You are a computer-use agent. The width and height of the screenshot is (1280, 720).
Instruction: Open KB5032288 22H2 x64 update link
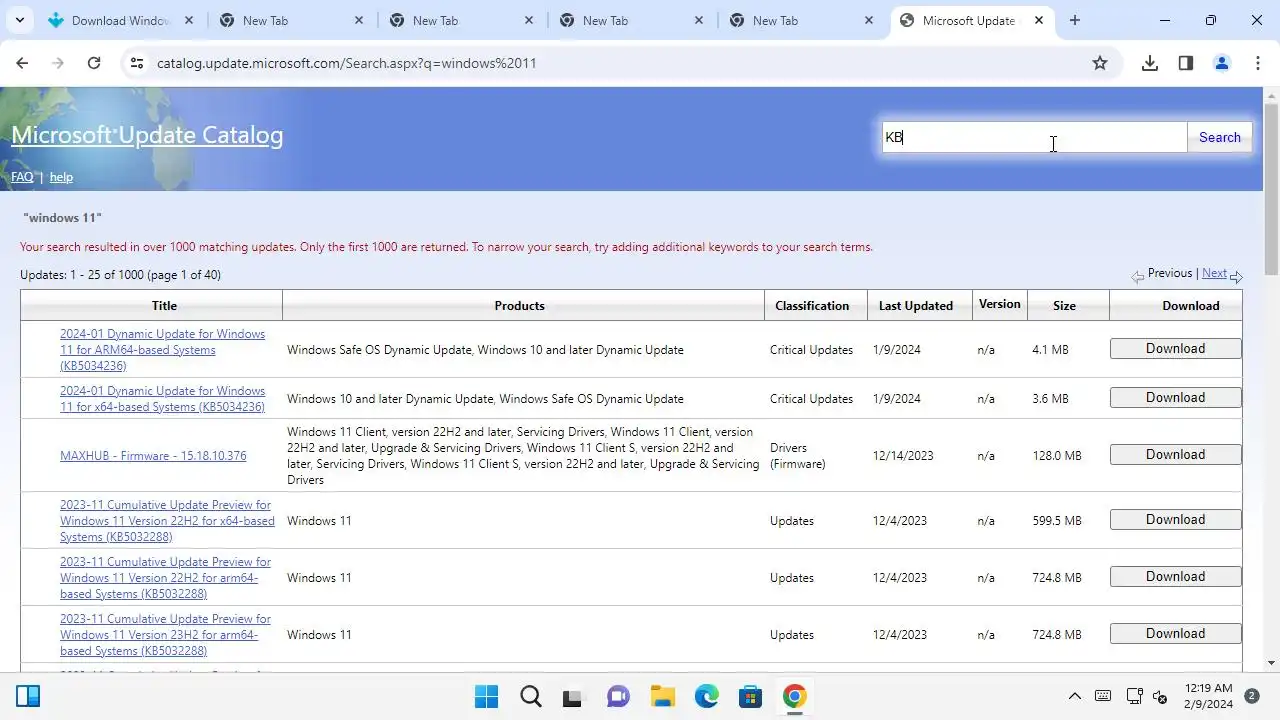(167, 521)
